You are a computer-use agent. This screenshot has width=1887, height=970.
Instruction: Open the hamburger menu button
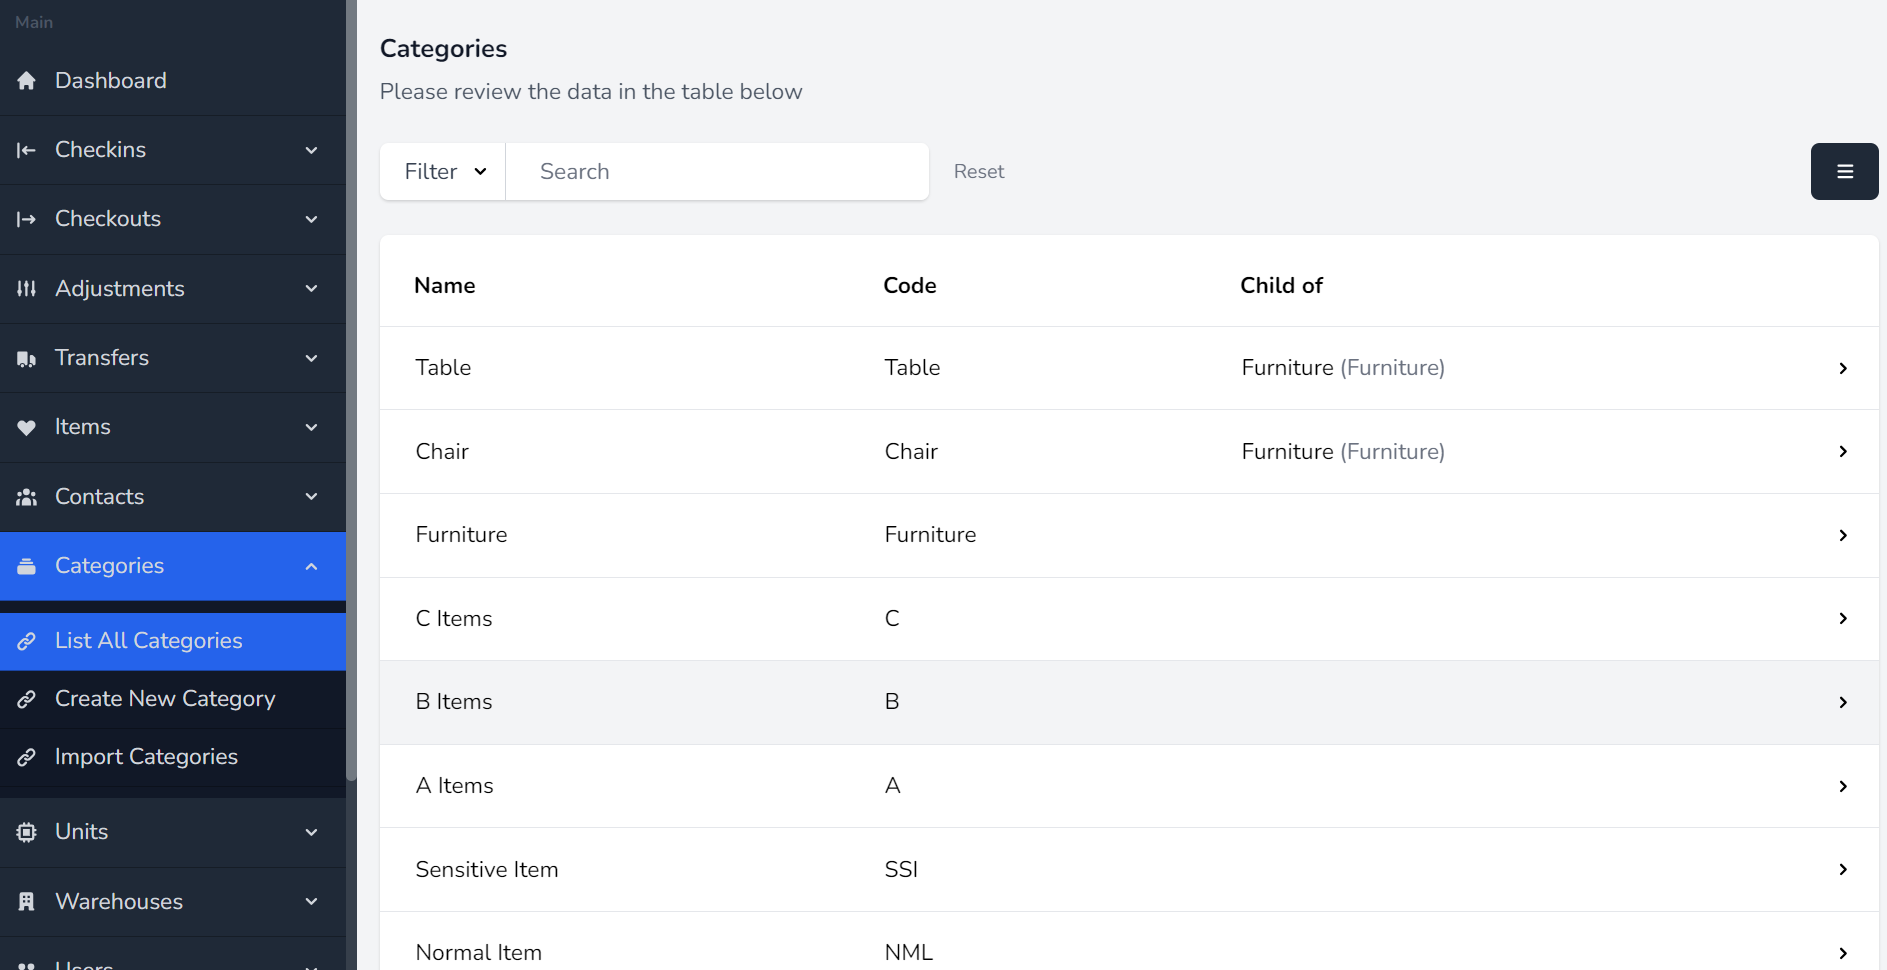pyautogui.click(x=1844, y=172)
